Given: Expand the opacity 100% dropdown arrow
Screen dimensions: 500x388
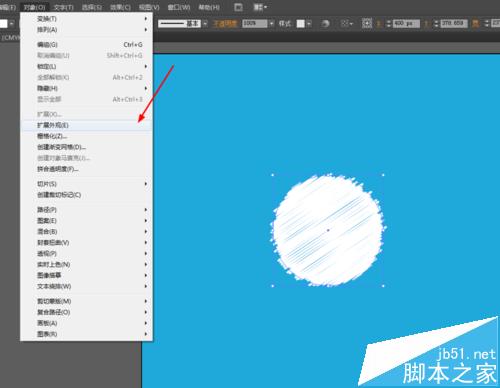Looking at the screenshot, I should click(x=271, y=24).
